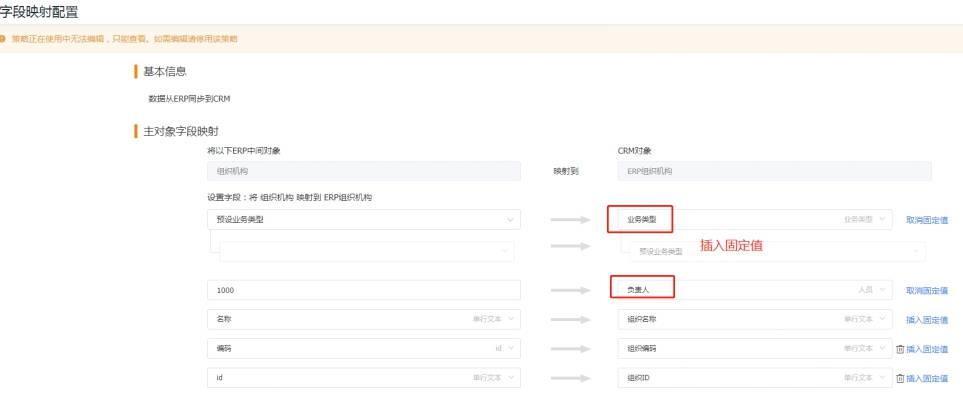Open the 业务类型 CRM field dropdown
This screenshot has height=394, width=963.
755,220
